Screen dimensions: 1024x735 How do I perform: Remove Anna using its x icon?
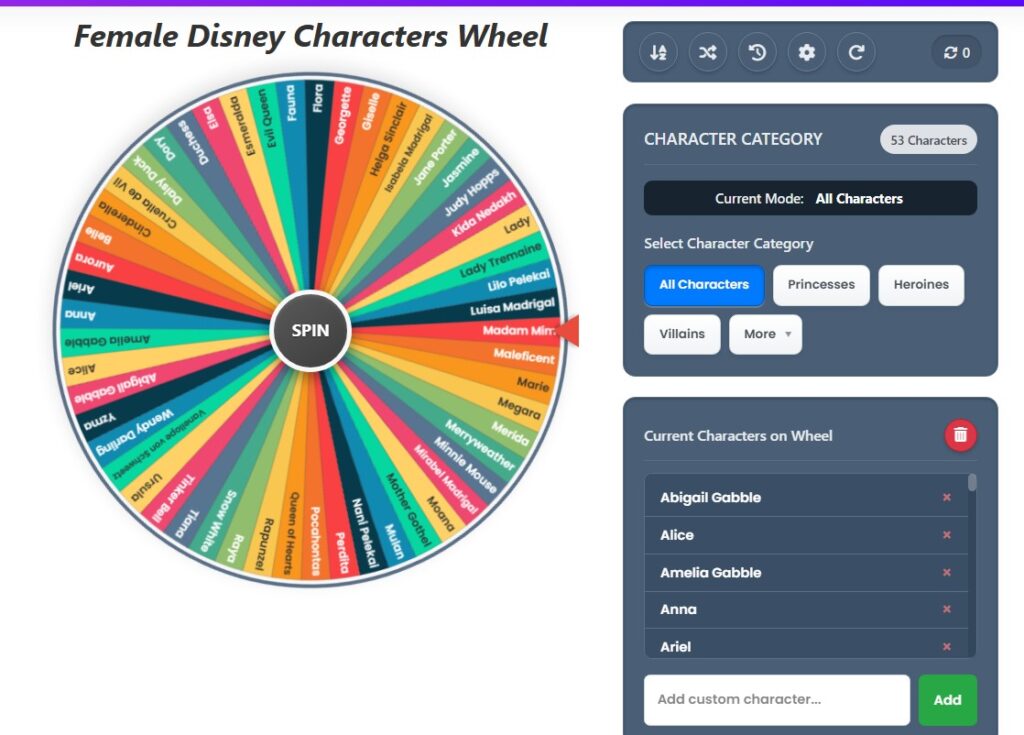tap(945, 609)
